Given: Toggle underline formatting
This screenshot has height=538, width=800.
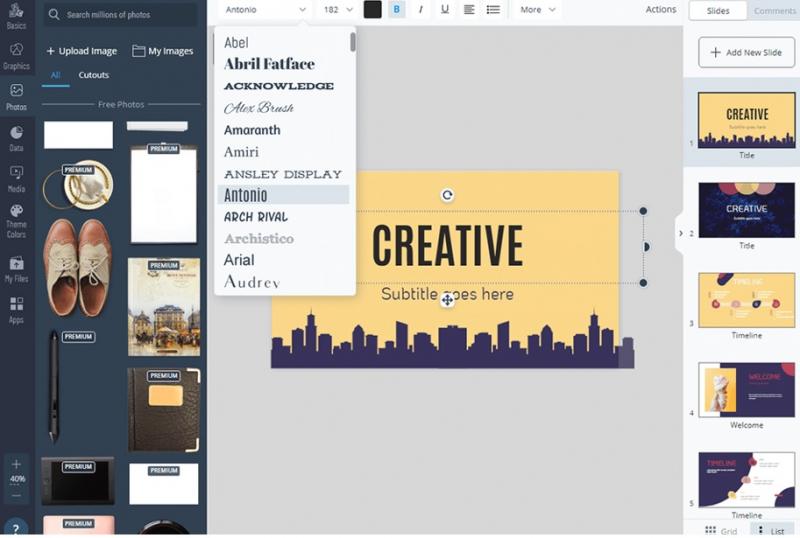Looking at the screenshot, I should coord(445,9).
